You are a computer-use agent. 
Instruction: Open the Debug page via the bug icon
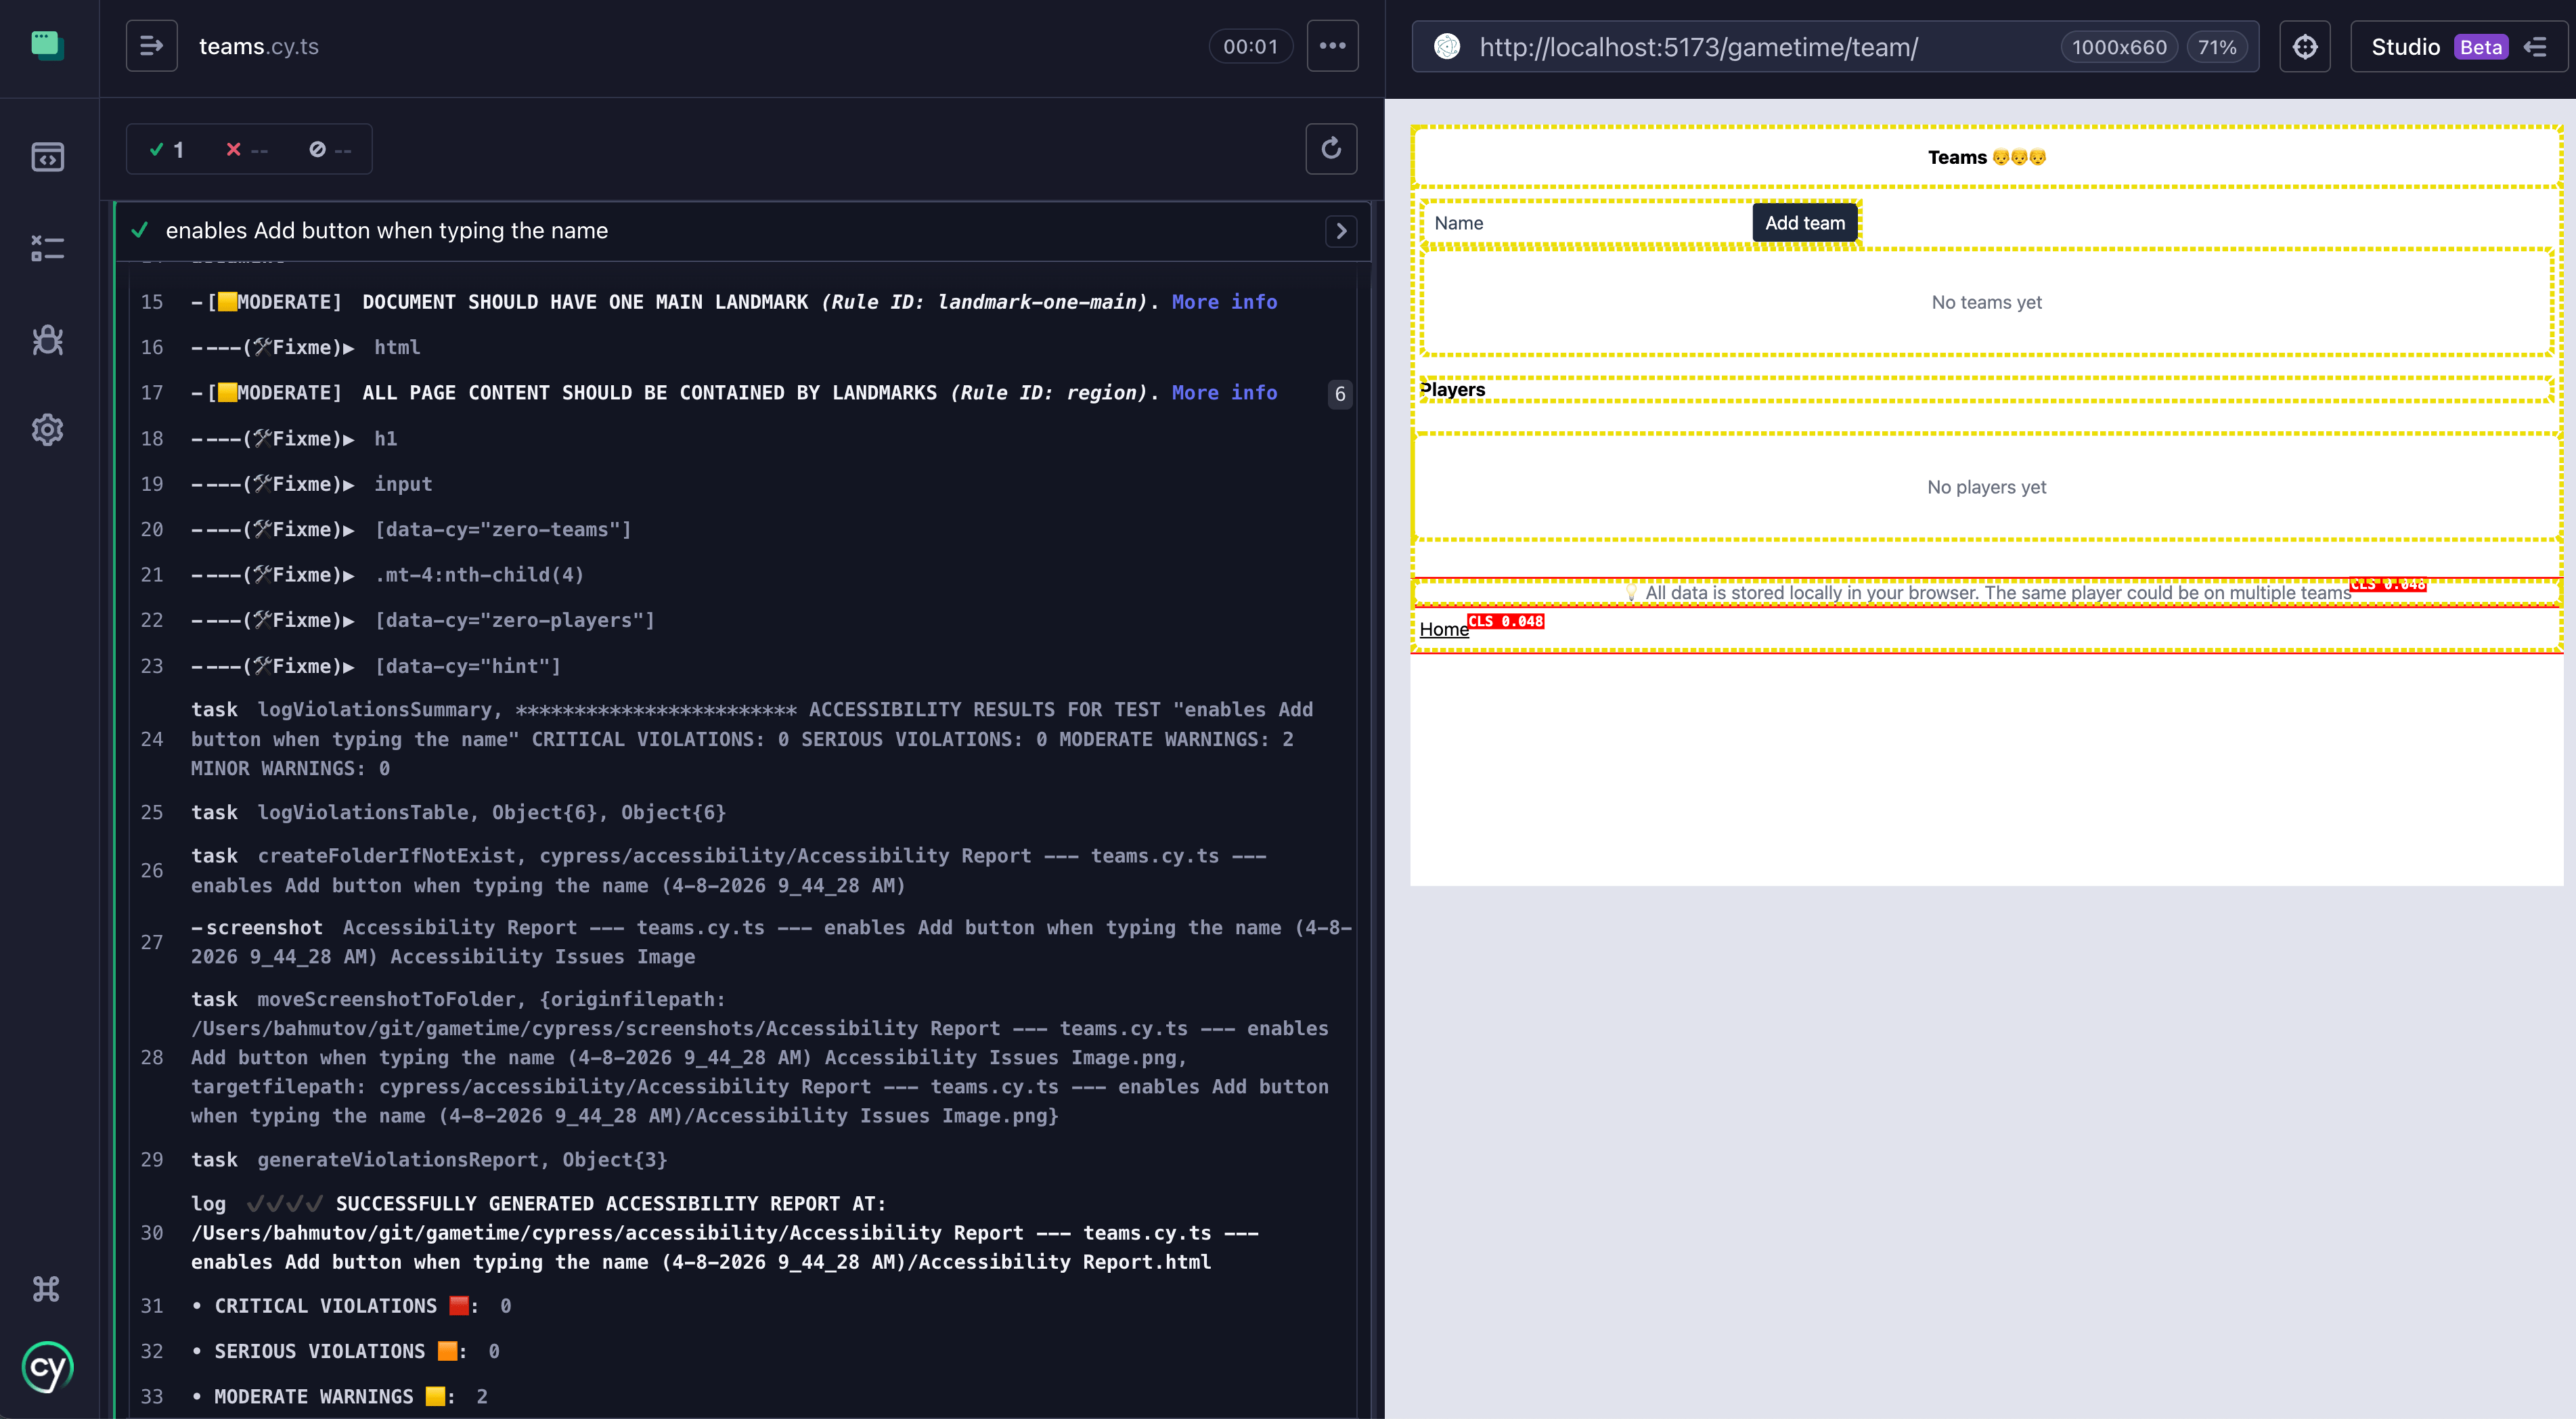pos(47,340)
